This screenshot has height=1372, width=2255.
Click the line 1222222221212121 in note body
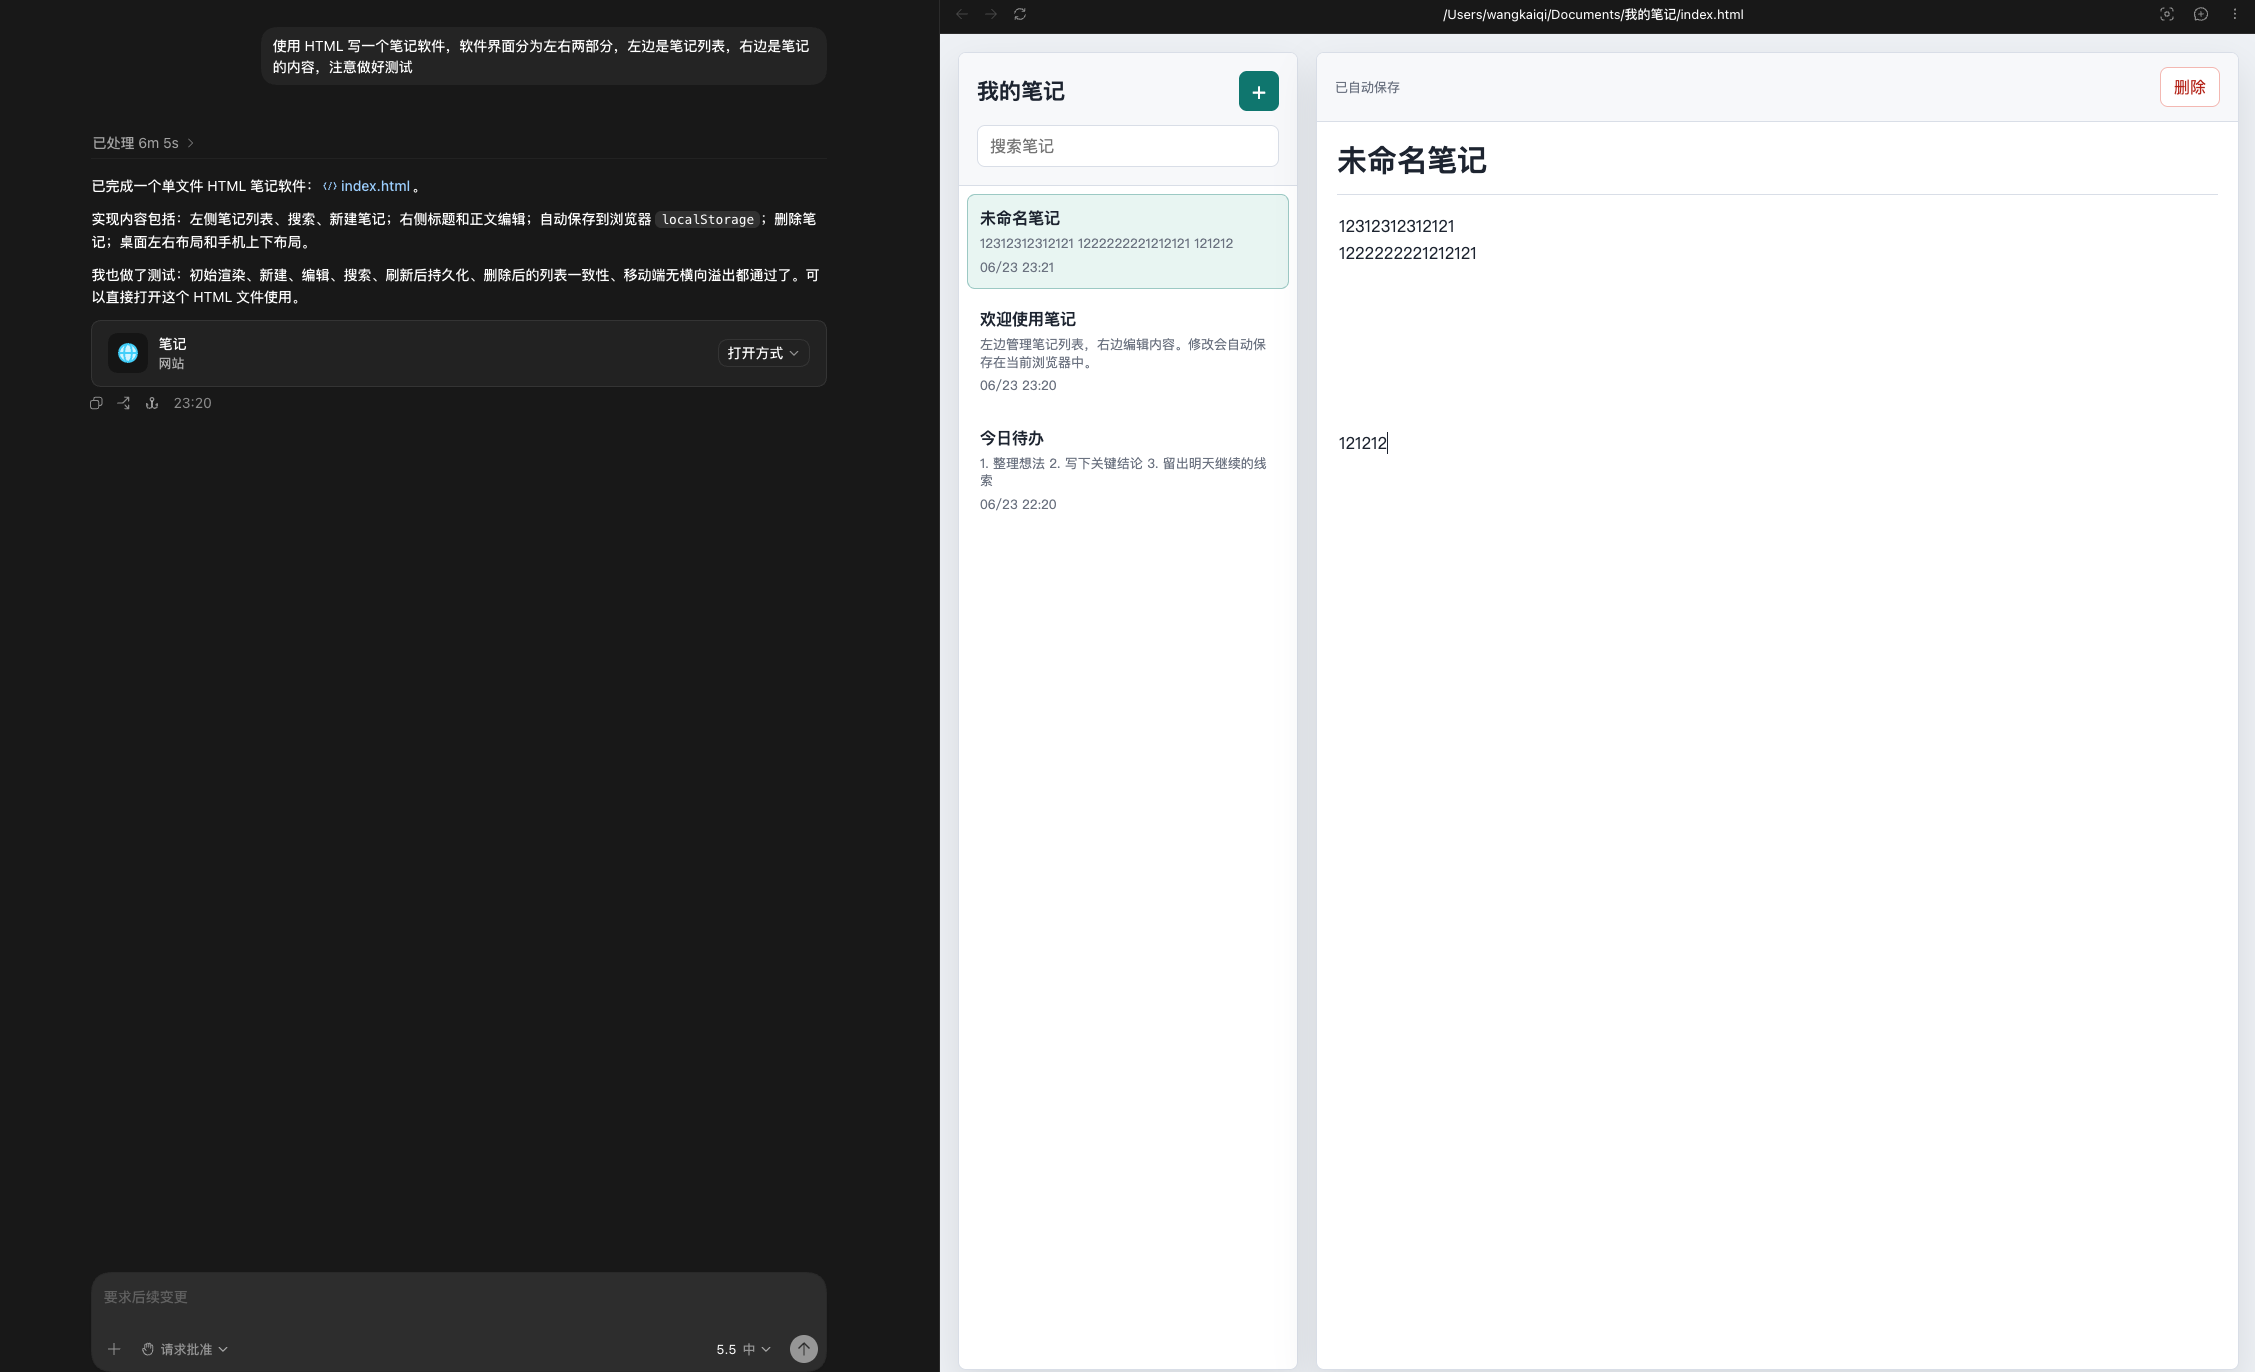click(1407, 253)
